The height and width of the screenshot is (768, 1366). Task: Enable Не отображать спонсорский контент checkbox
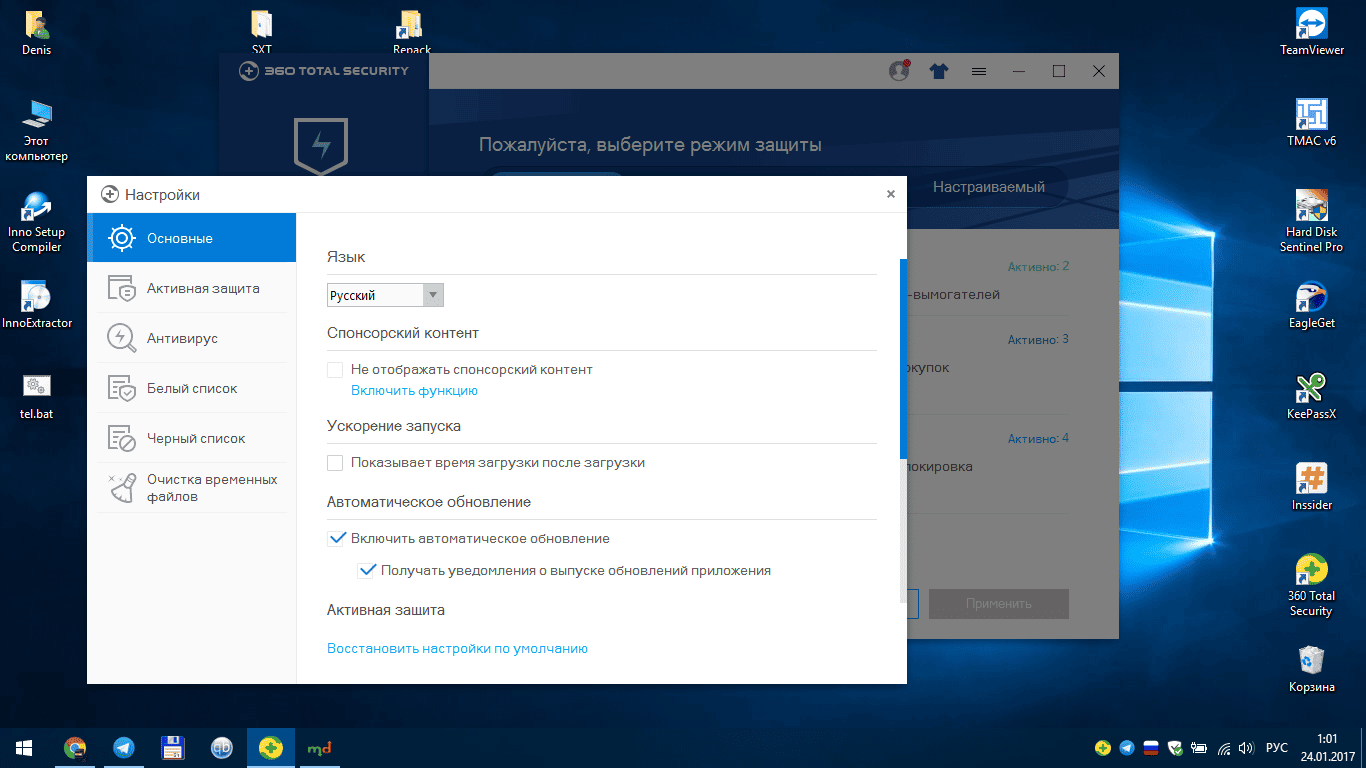(335, 370)
